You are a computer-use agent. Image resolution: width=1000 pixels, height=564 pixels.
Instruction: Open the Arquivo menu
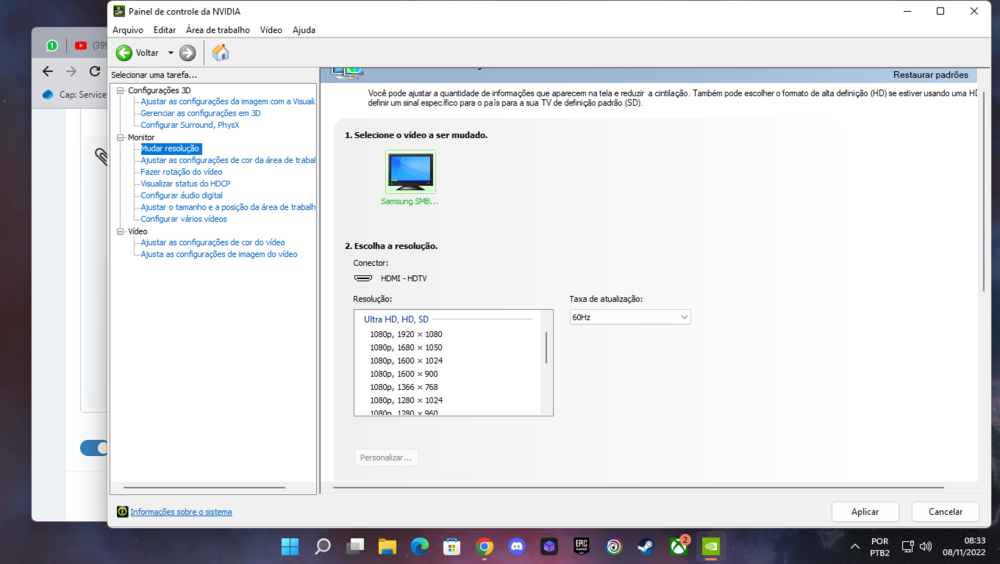(x=128, y=30)
